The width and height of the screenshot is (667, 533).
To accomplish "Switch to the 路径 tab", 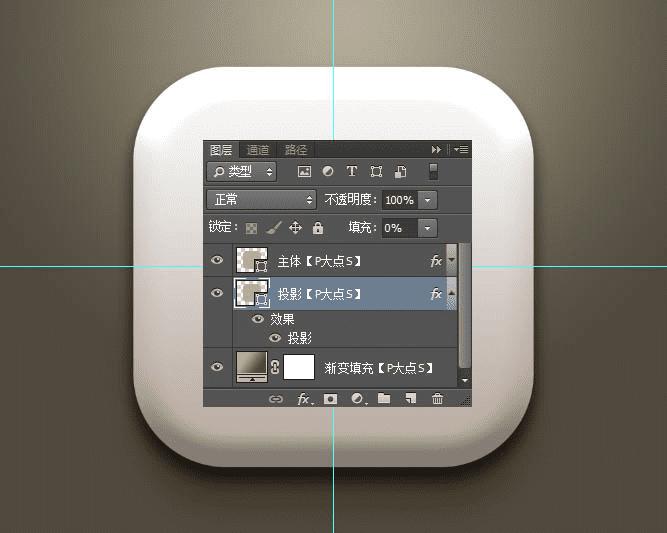I will click(296, 150).
